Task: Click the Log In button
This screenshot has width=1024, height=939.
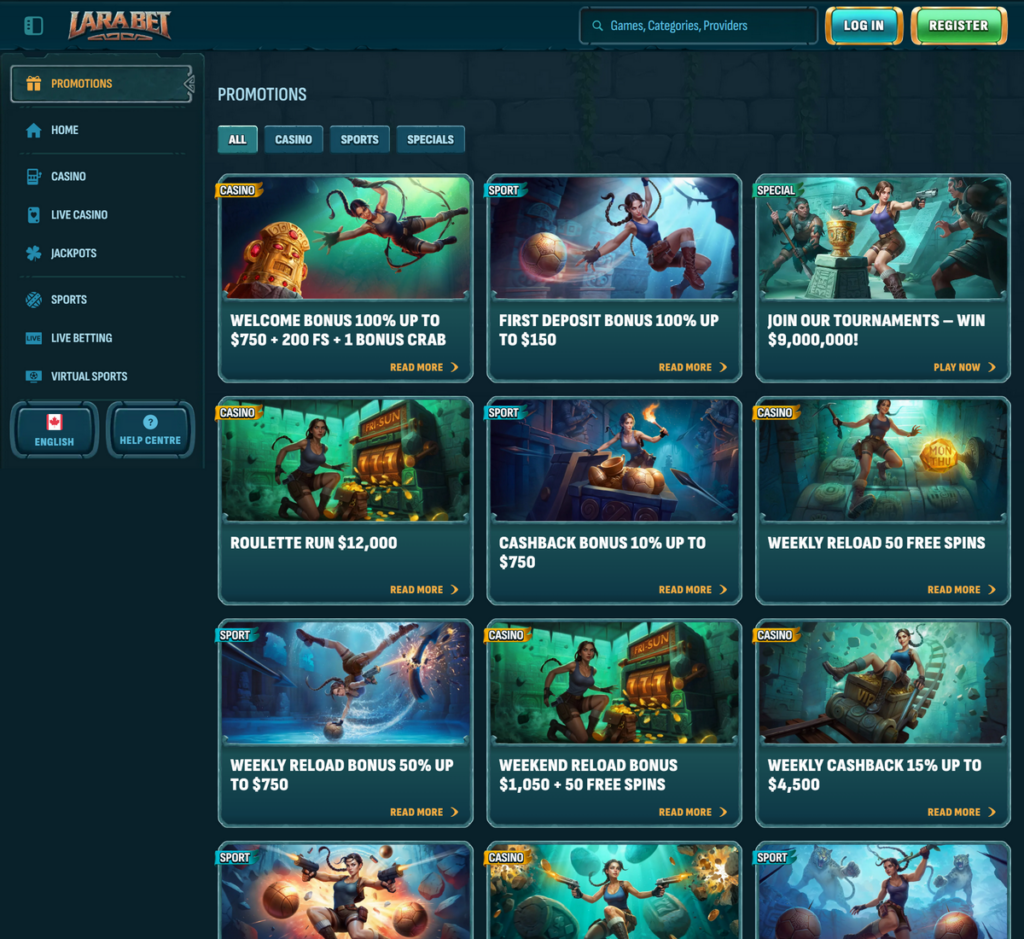Action: (x=863, y=26)
